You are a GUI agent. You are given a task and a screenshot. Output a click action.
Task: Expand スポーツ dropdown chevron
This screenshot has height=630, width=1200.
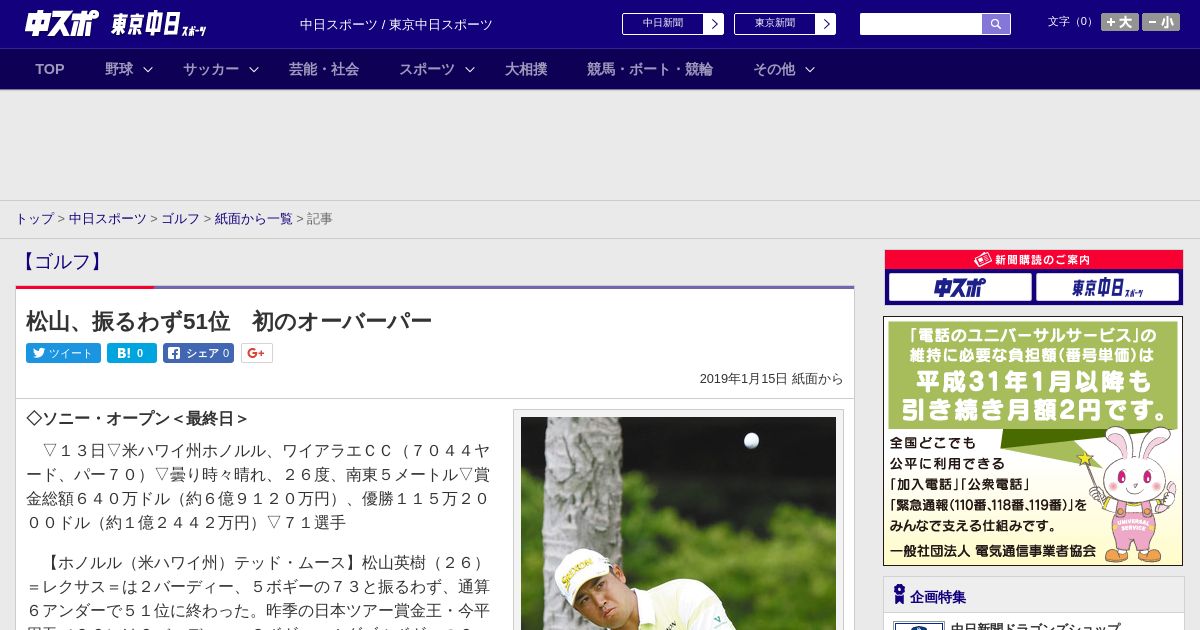470,69
